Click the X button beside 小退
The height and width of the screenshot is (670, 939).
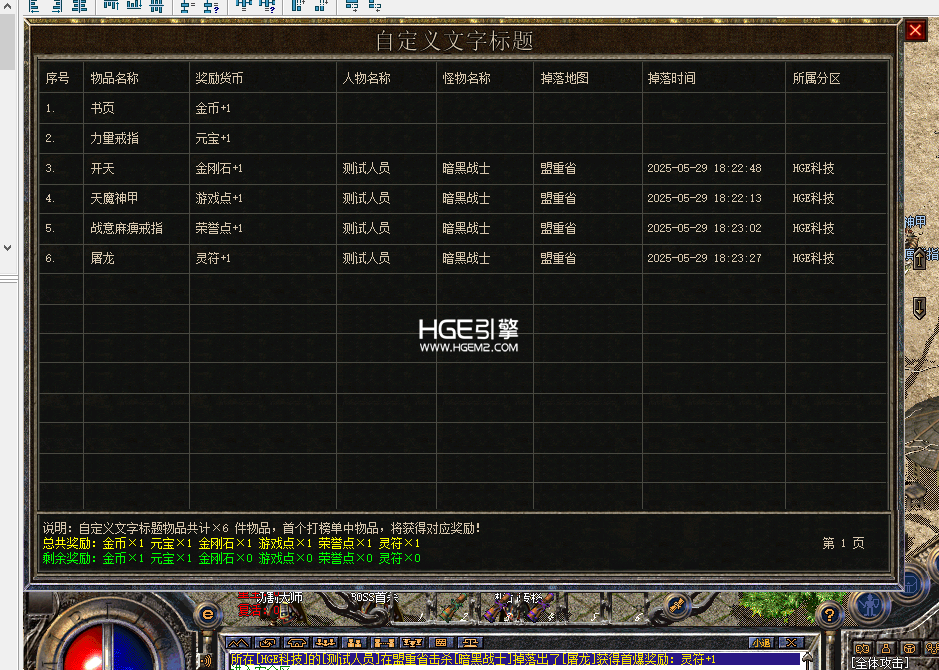791,643
